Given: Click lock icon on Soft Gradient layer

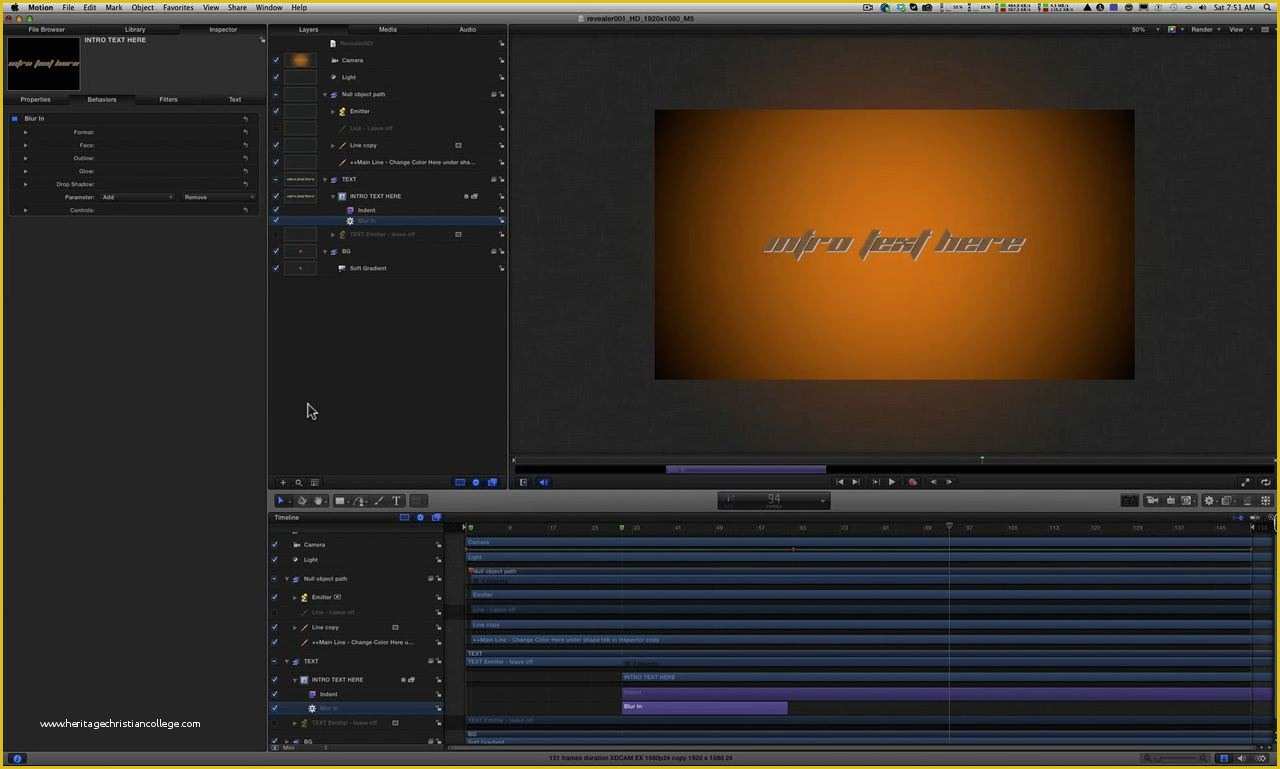Looking at the screenshot, I should point(501,268).
